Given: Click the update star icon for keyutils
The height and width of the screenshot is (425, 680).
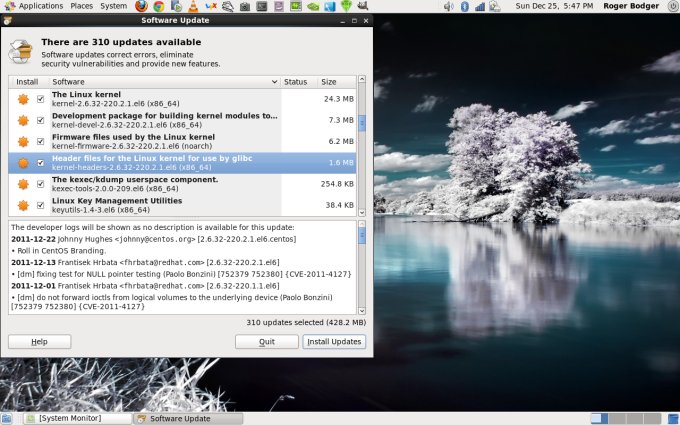Looking at the screenshot, I should point(23,205).
